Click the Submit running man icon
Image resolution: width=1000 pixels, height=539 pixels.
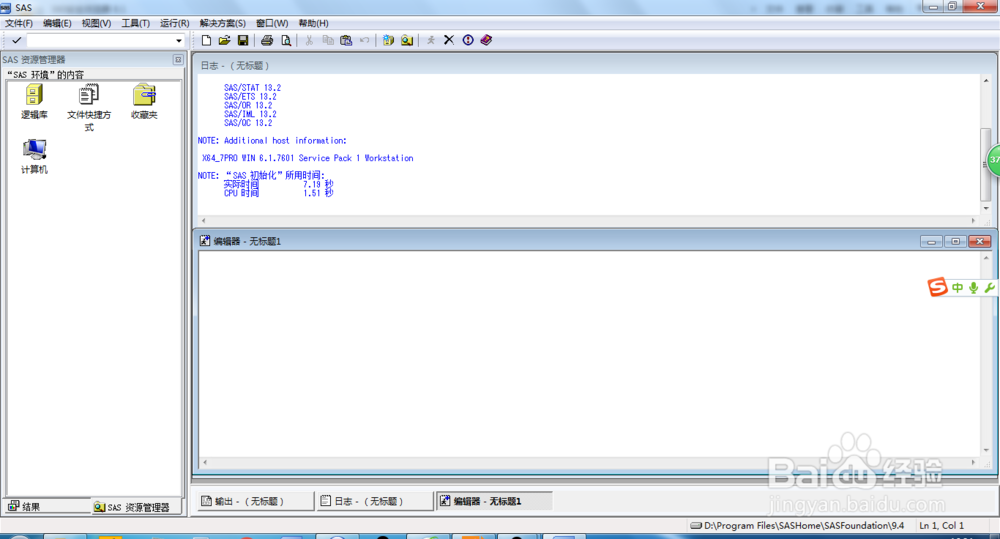[430, 40]
